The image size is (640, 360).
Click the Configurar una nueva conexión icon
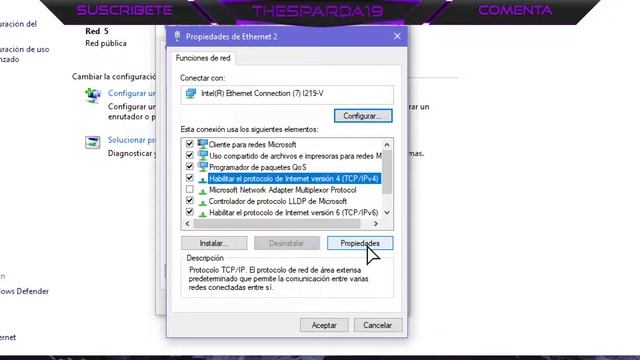(x=93, y=96)
